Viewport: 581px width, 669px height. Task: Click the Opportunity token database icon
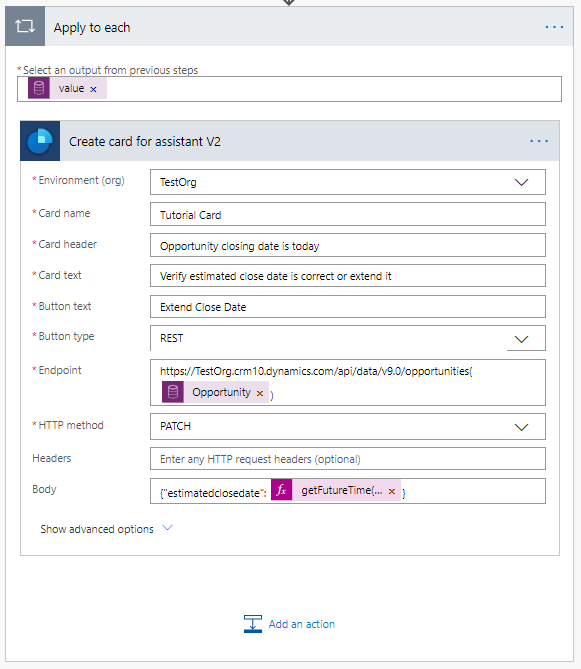173,392
